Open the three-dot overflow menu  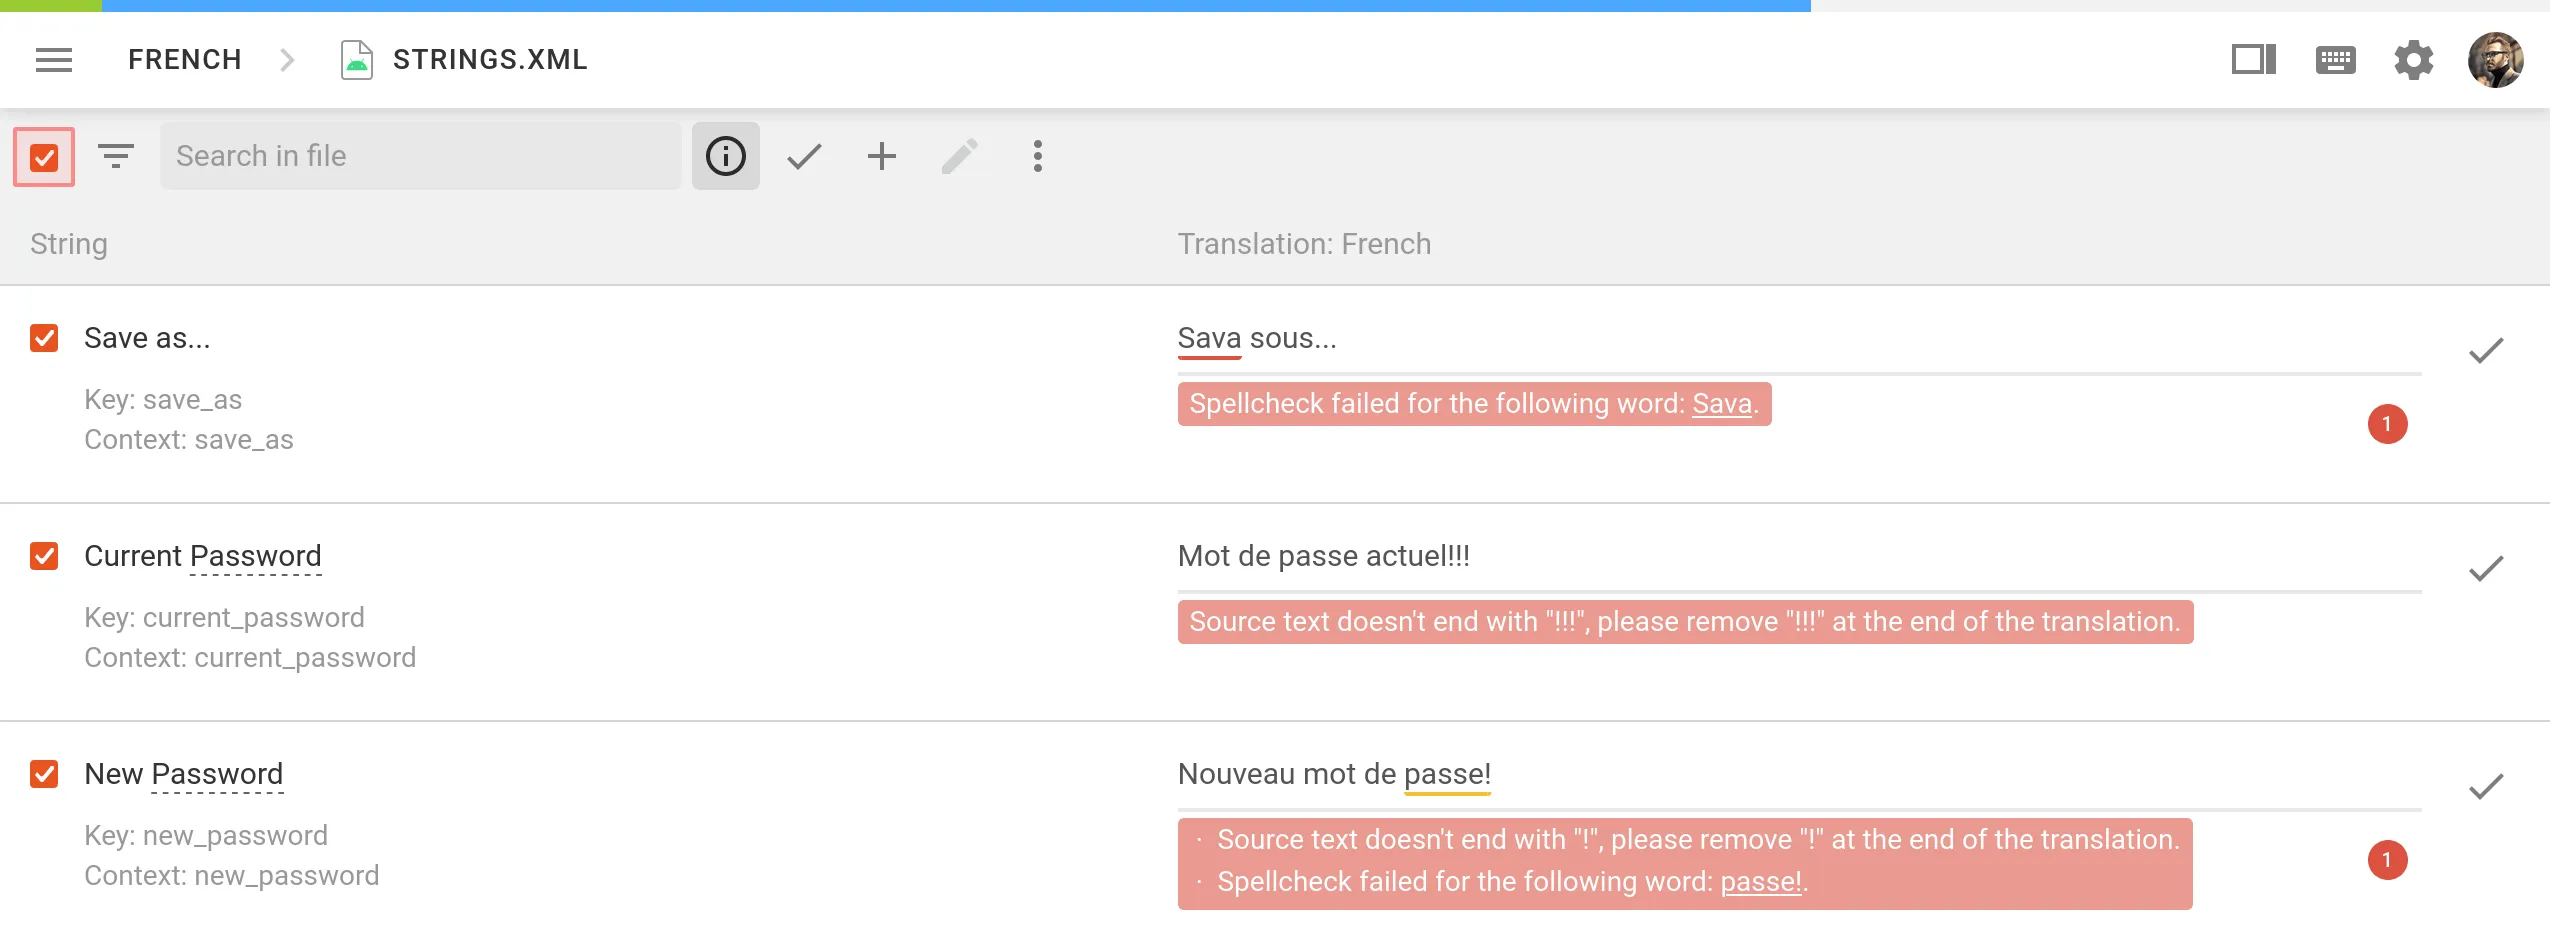coord(1037,156)
